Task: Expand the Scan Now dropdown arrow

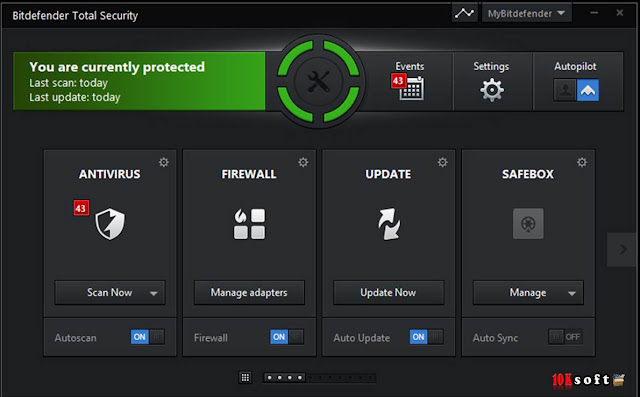Action: coord(153,293)
